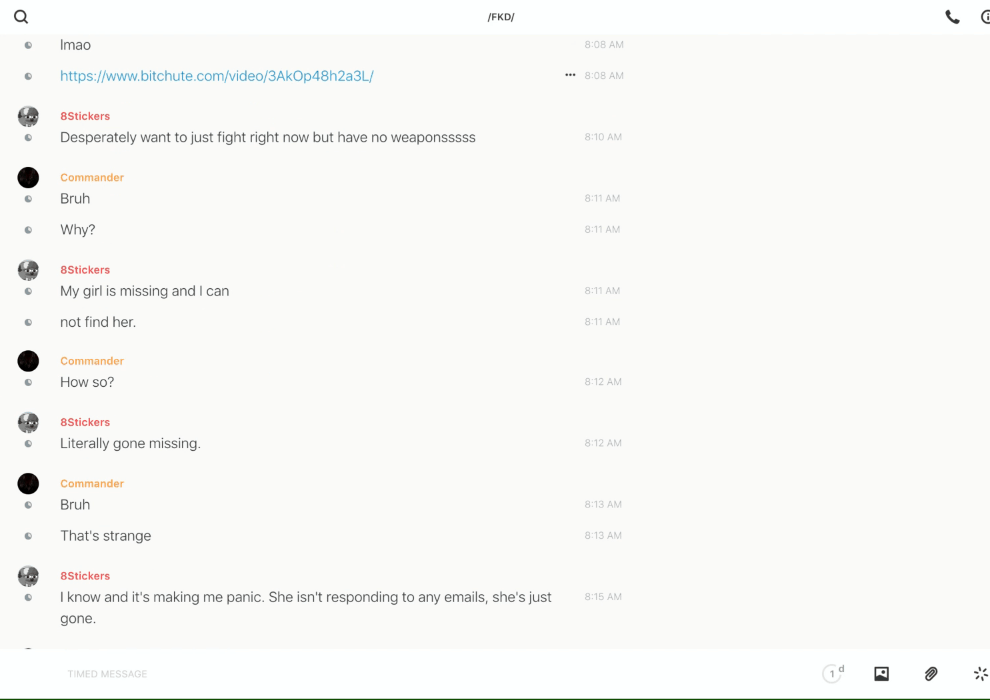The width and height of the screenshot is (990, 700).
Task: Click Commander avatar above "How so?" message
Action: coord(28,361)
